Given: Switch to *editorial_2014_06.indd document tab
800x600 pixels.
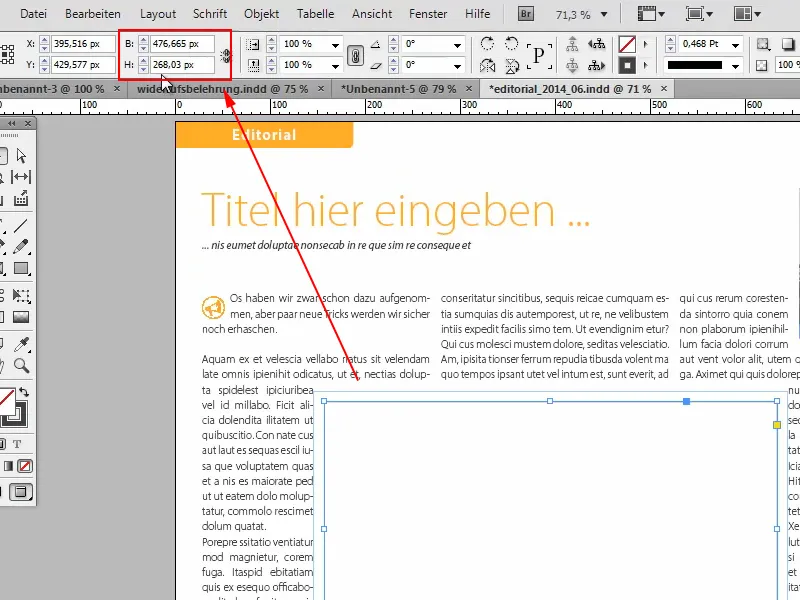Looking at the screenshot, I should (570, 89).
